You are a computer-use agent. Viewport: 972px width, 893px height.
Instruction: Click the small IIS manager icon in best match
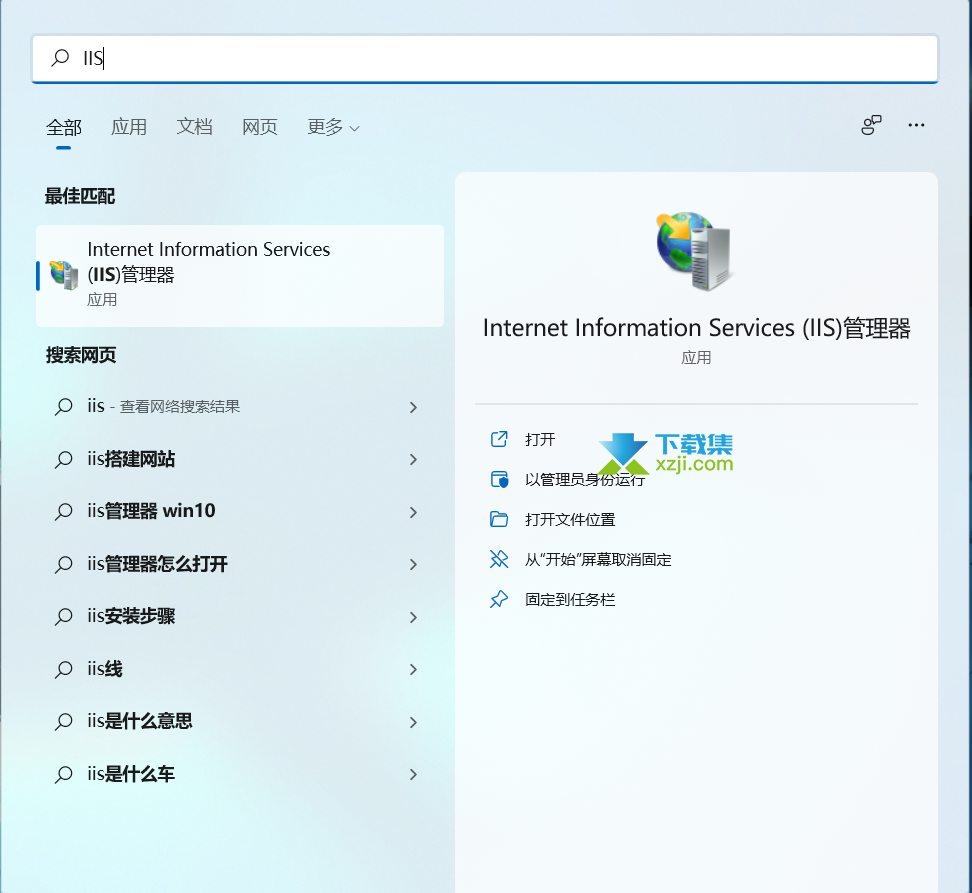click(x=63, y=275)
